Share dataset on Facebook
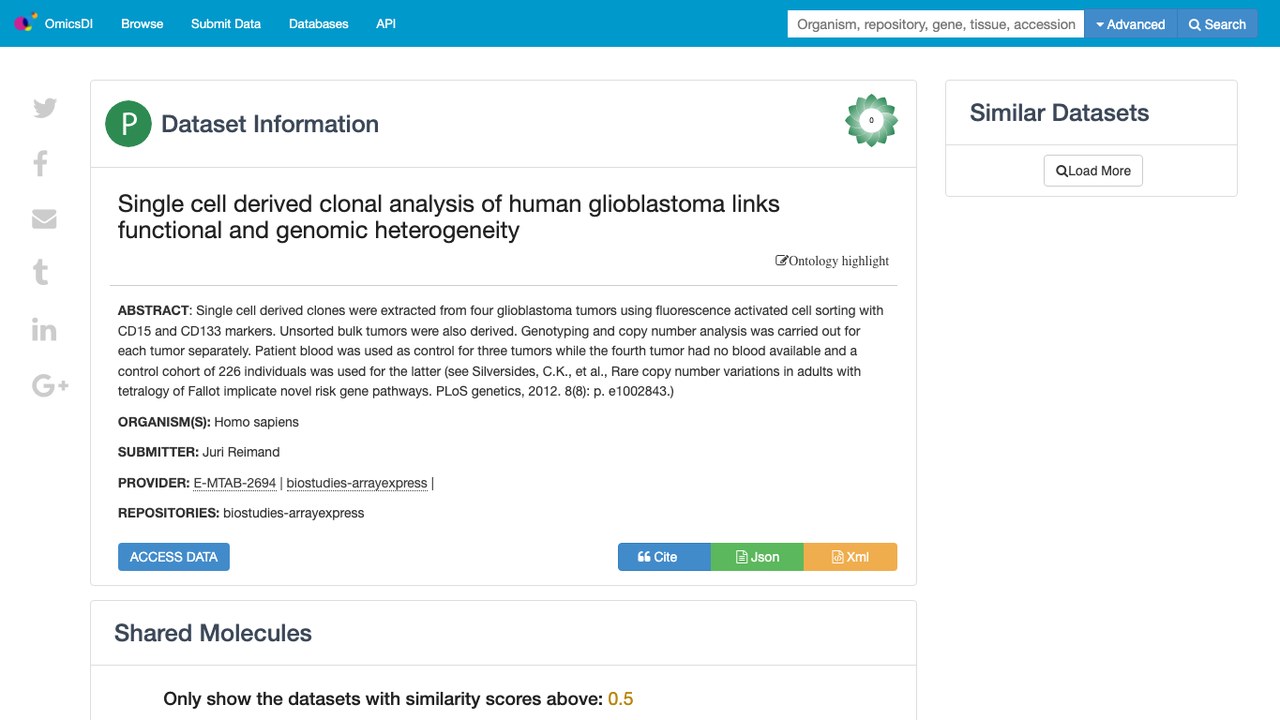1280x720 pixels. click(41, 163)
